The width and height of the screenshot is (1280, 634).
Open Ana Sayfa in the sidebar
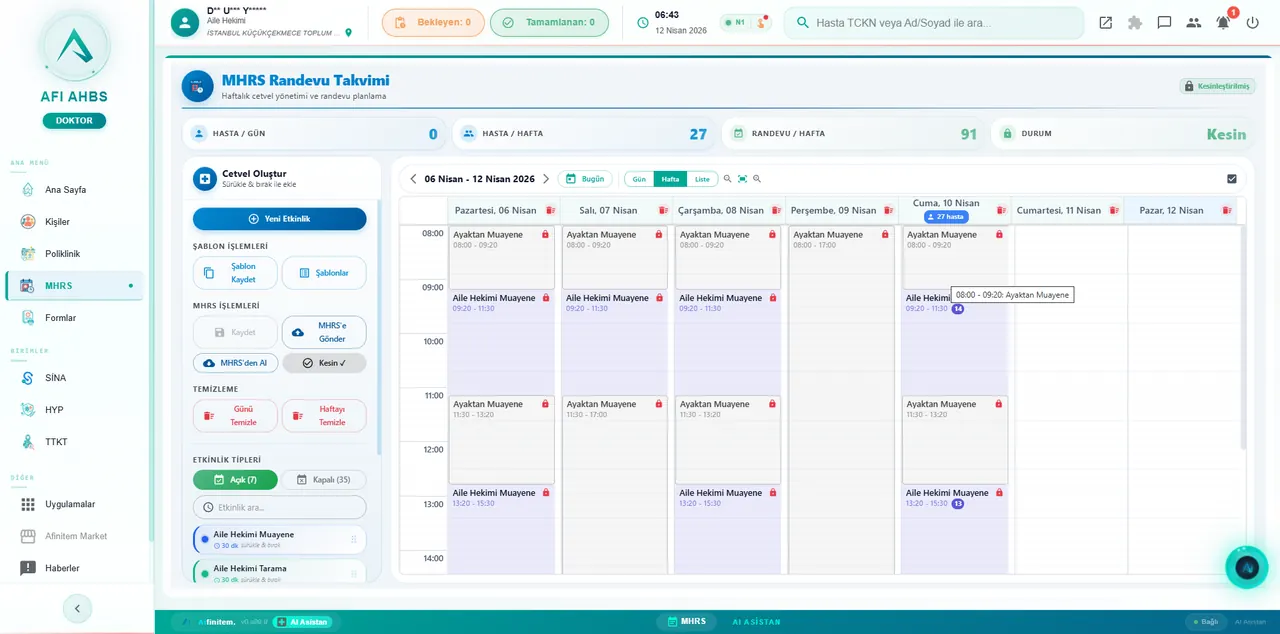74,190
